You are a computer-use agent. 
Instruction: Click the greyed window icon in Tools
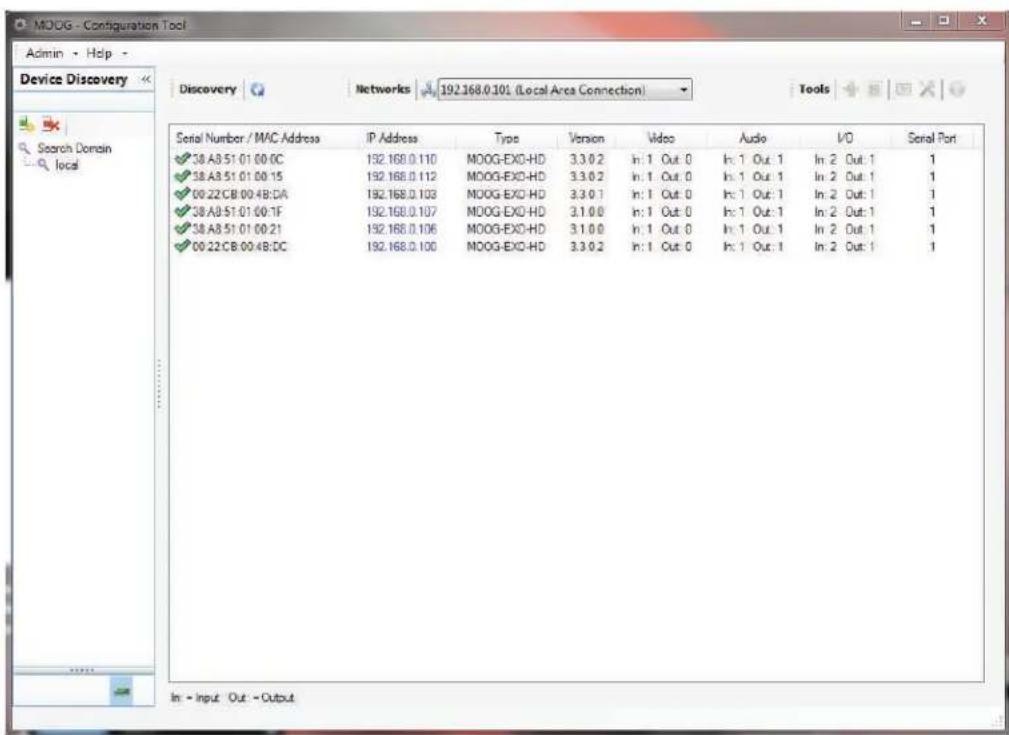903,89
